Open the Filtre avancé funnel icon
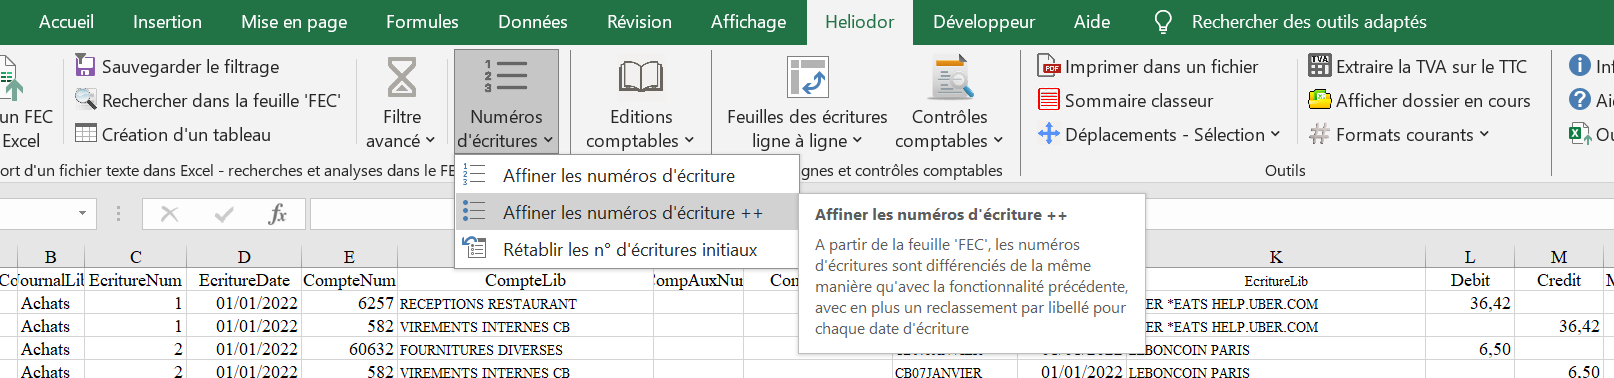1614x378 pixels. tap(401, 78)
